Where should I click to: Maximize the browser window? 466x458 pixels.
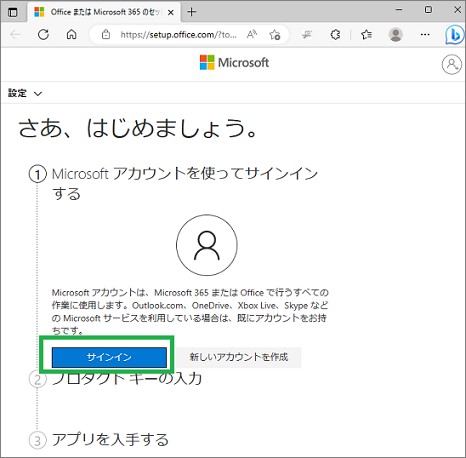(428, 10)
